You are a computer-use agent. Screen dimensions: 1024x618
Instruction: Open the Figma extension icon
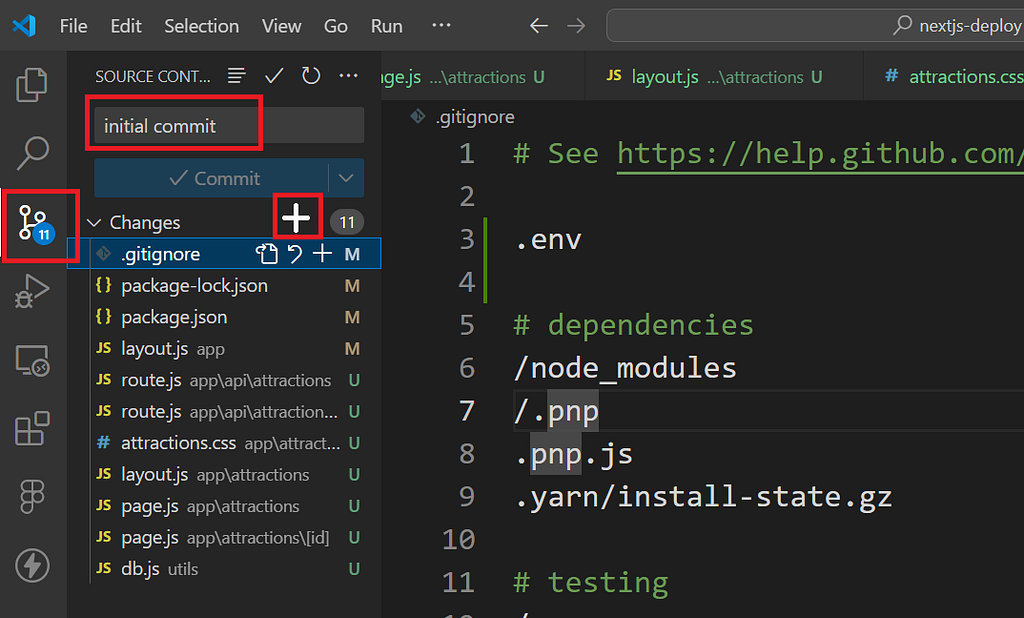coord(31,497)
